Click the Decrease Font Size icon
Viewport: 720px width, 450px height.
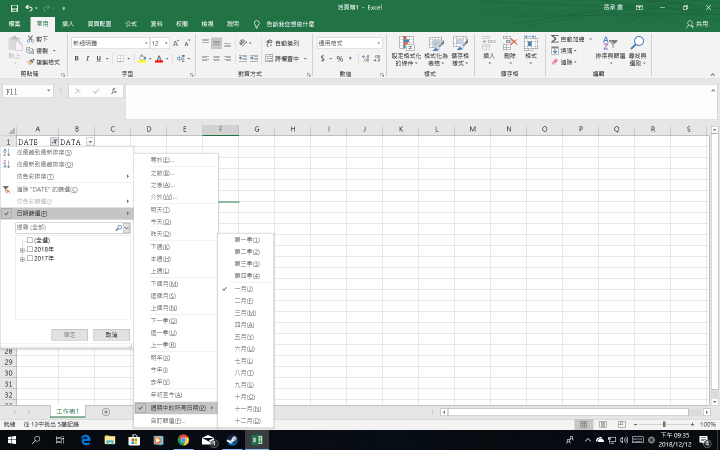tap(187, 43)
